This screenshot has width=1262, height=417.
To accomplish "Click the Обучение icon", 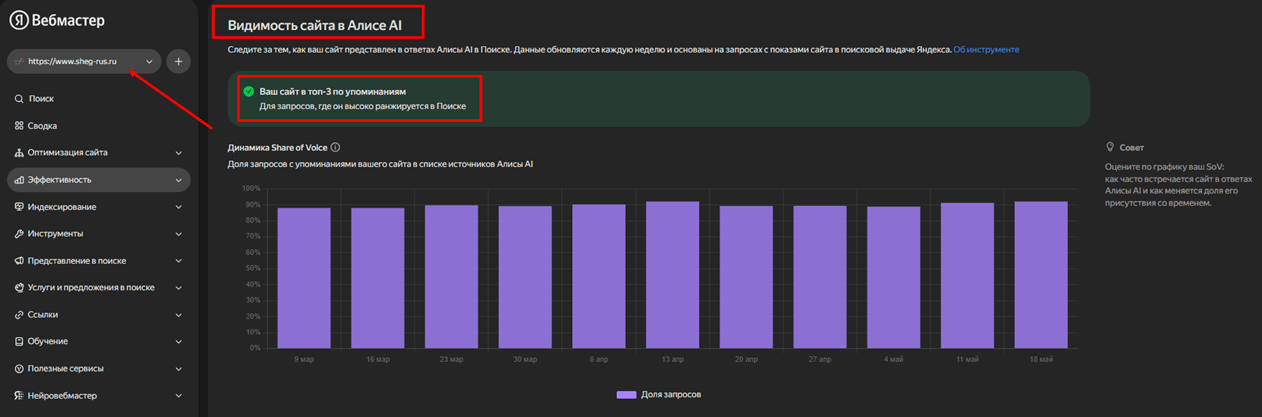I will click(19, 342).
